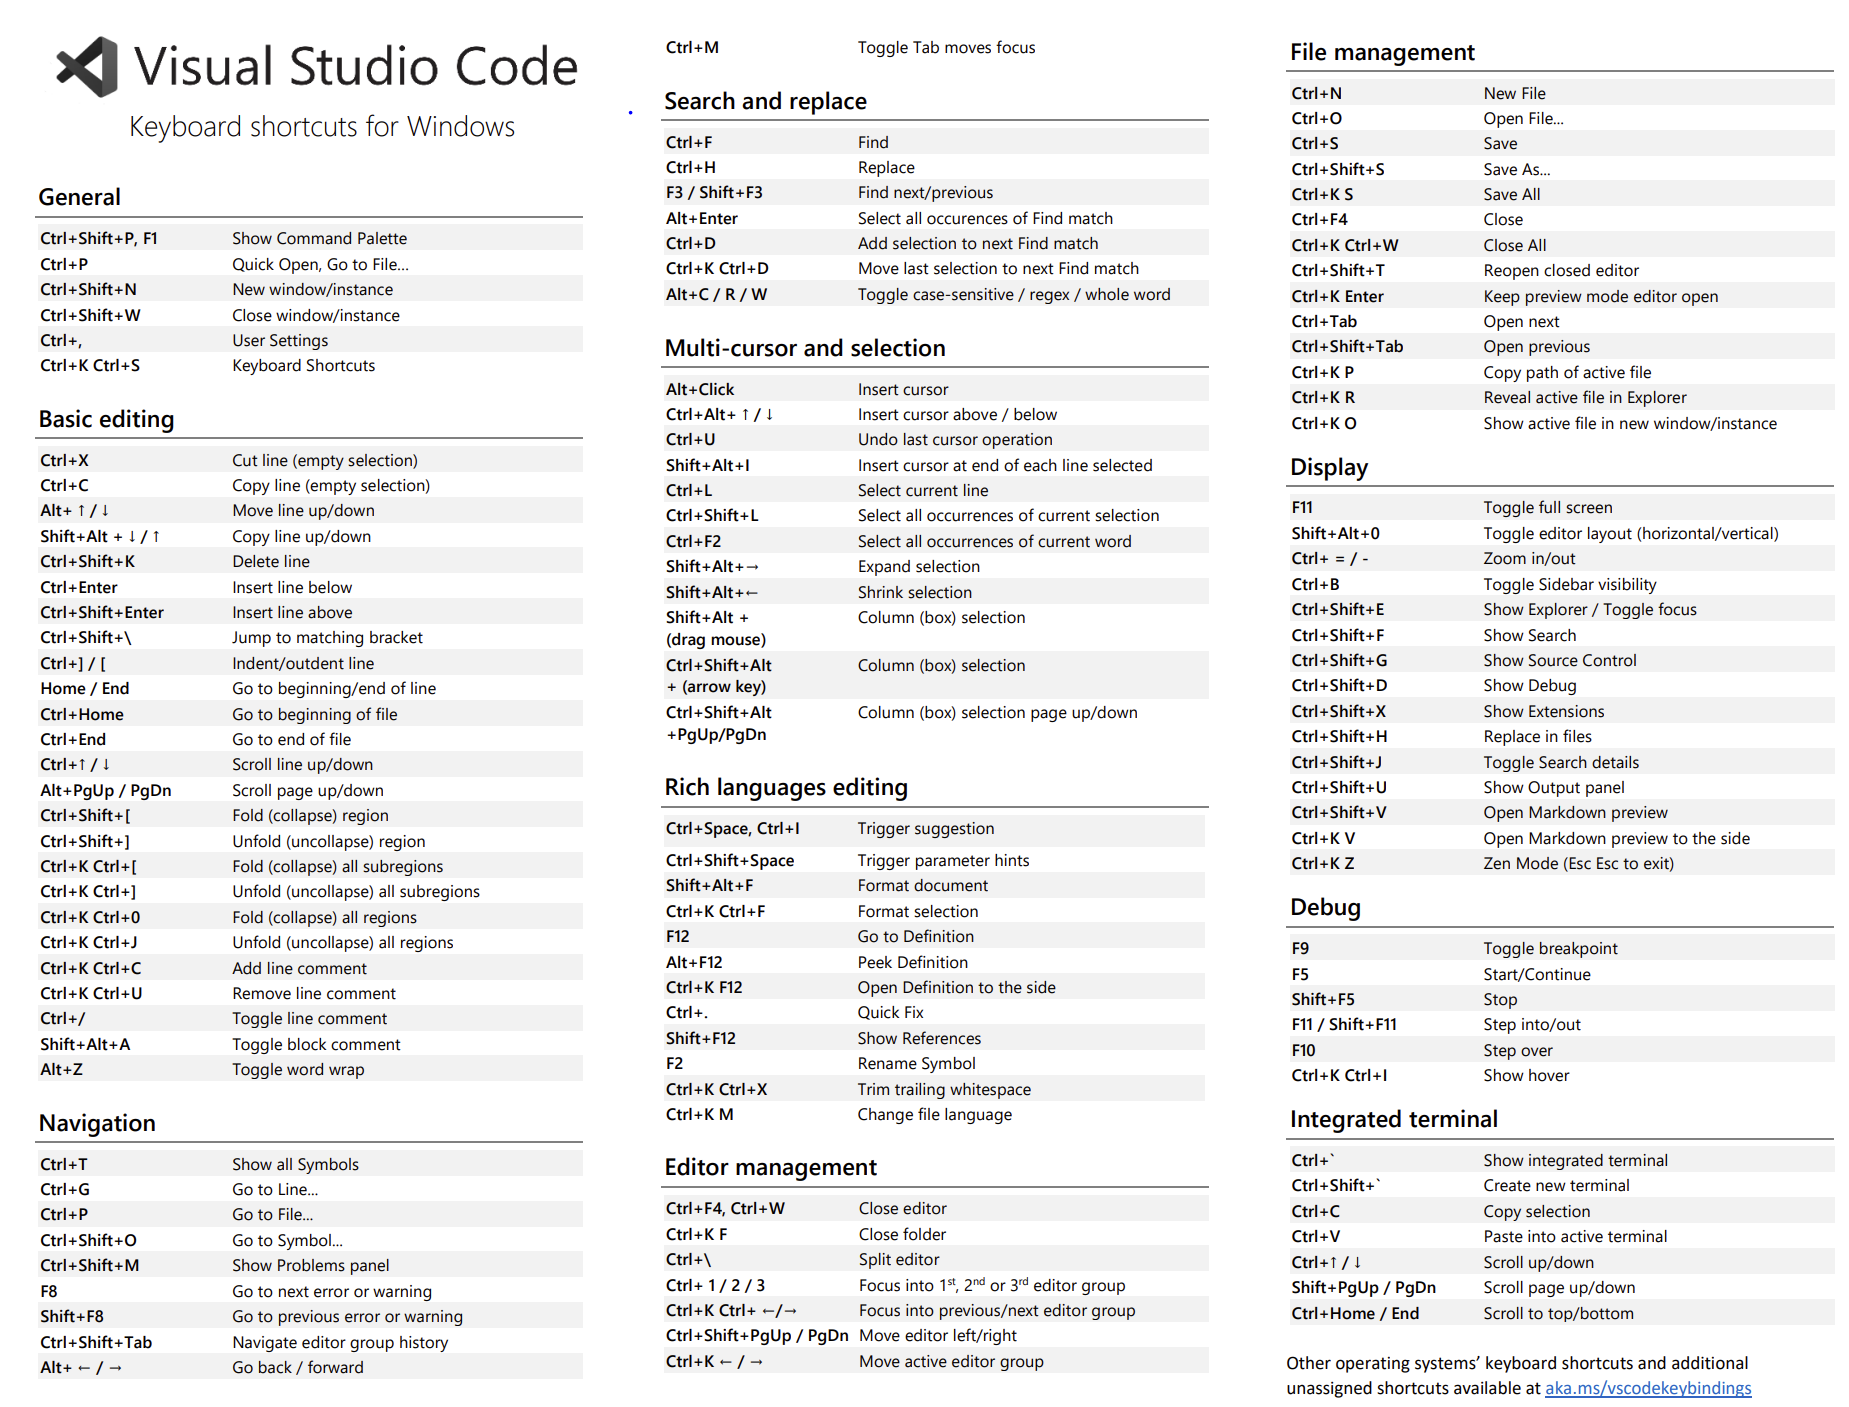Screen dimensions: 1849x1407
Task: Click 'Show Command Palette' description
Action: (320, 238)
